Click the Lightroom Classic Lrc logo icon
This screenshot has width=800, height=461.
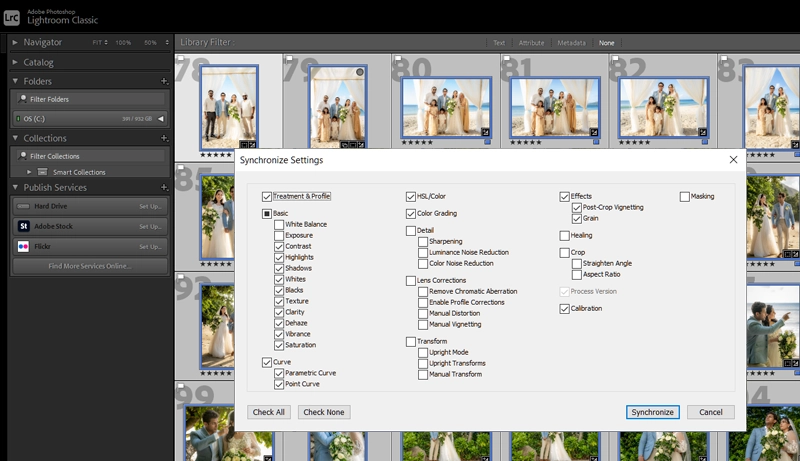pyautogui.click(x=11, y=18)
